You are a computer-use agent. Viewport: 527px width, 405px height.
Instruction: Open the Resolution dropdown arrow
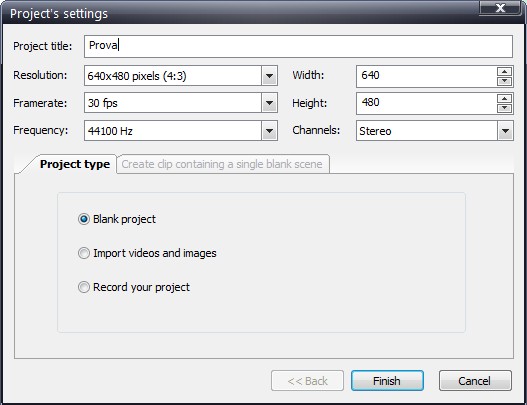click(269, 76)
